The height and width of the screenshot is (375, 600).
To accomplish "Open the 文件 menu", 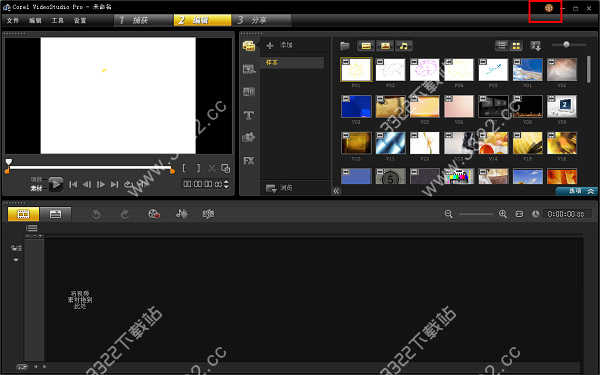I will coord(13,21).
